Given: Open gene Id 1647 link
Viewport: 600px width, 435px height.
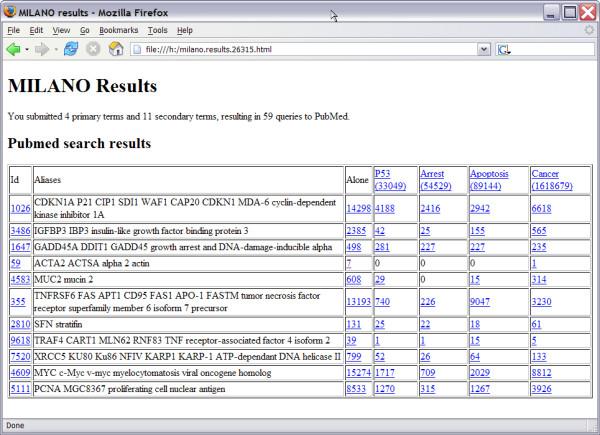Looking at the screenshot, I should [21, 247].
